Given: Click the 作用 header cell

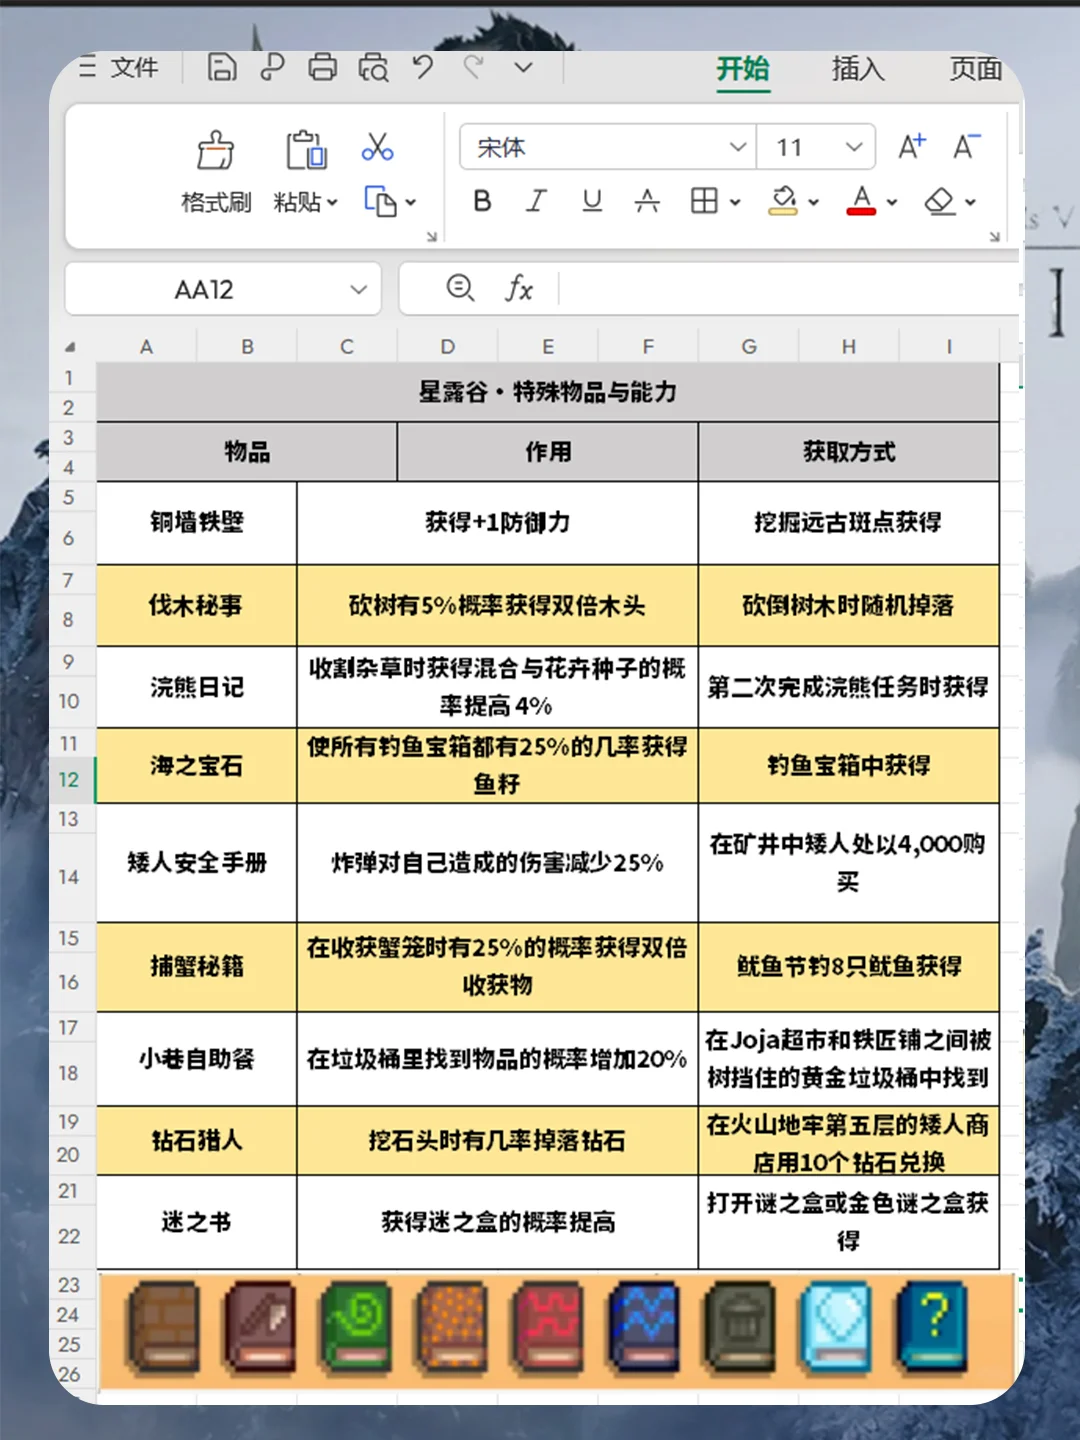Looking at the screenshot, I should pyautogui.click(x=548, y=452).
